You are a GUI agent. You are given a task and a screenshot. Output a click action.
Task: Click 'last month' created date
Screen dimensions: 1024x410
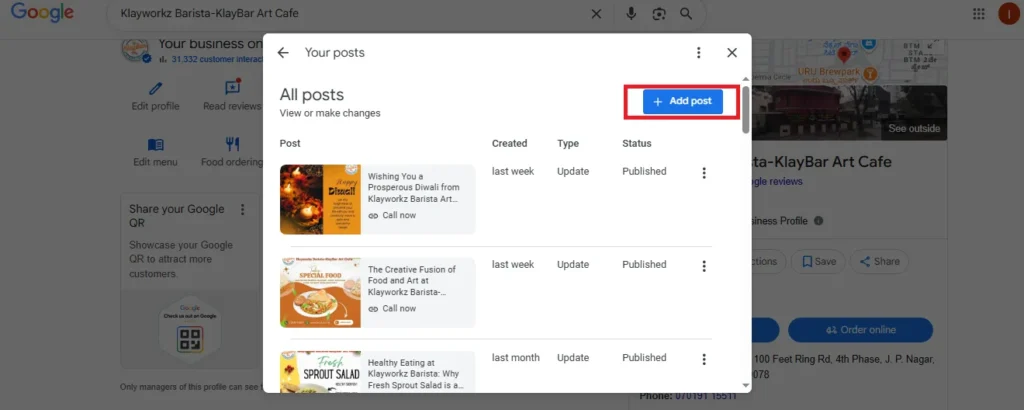[x=516, y=358]
